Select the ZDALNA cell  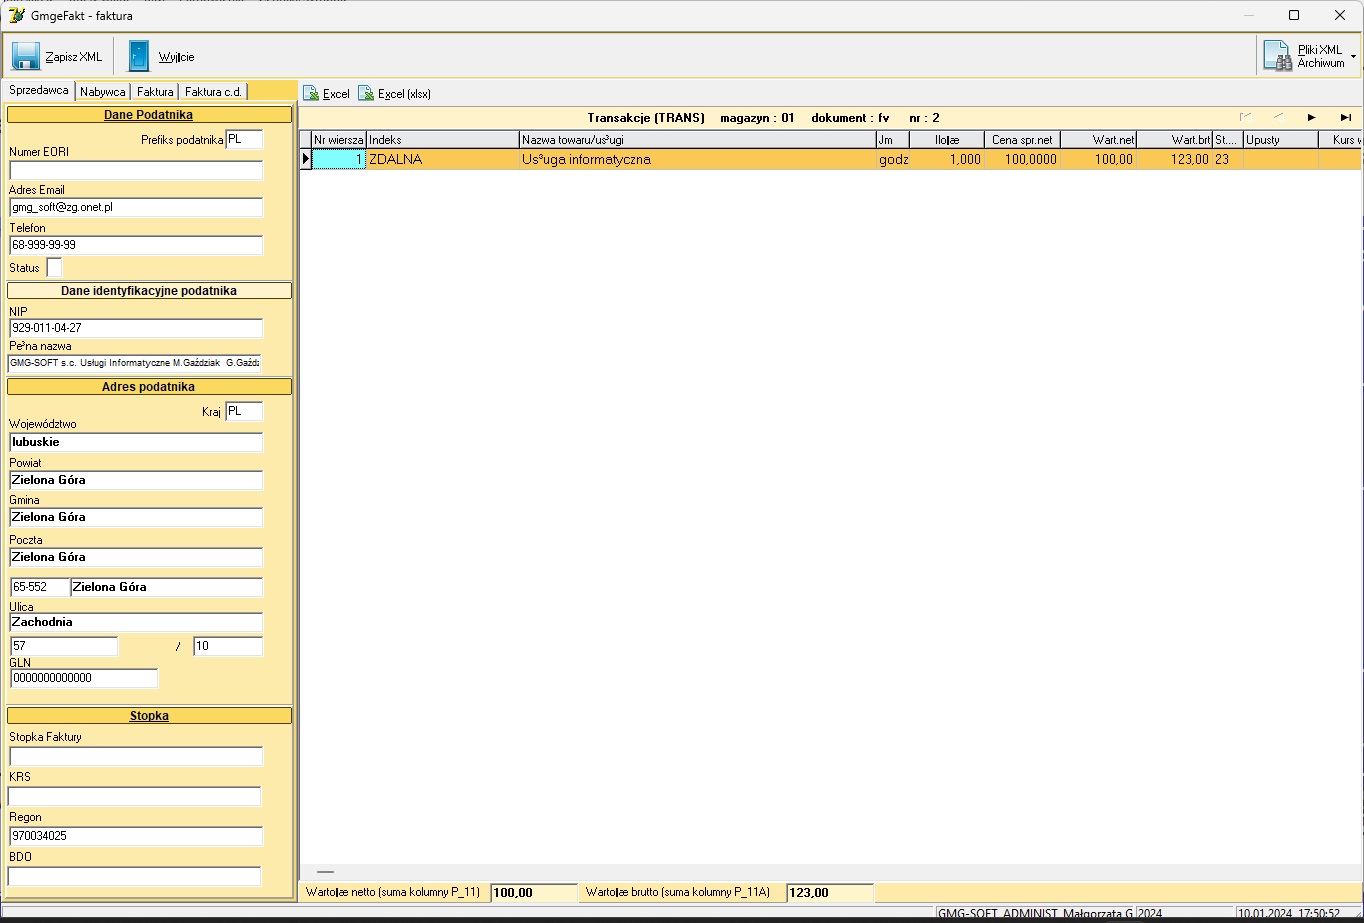pyautogui.click(x=443, y=159)
